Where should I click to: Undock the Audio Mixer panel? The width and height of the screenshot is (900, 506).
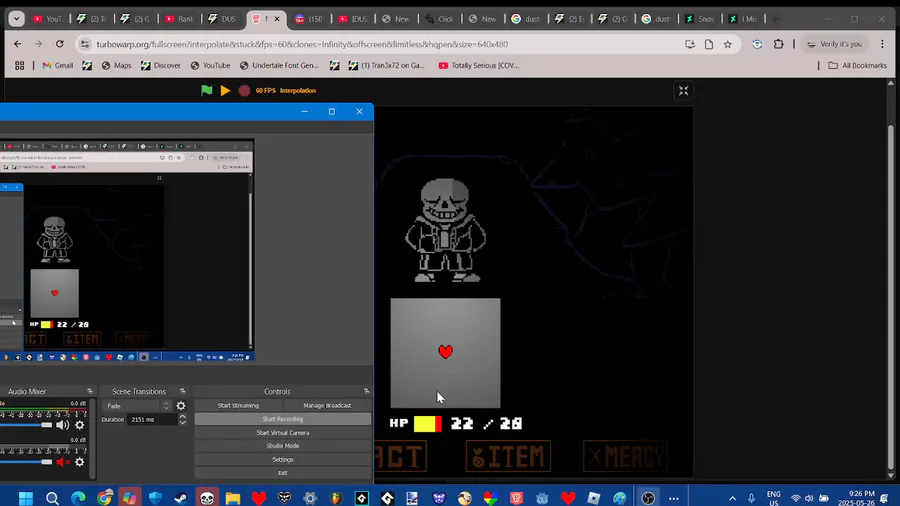[x=90, y=391]
